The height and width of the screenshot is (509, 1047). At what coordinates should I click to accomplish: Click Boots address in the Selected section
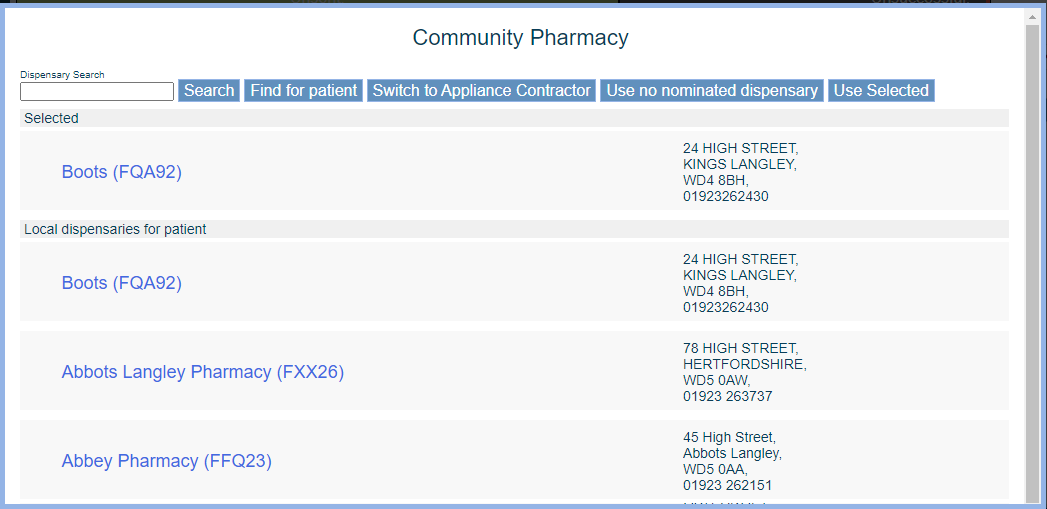click(740, 172)
